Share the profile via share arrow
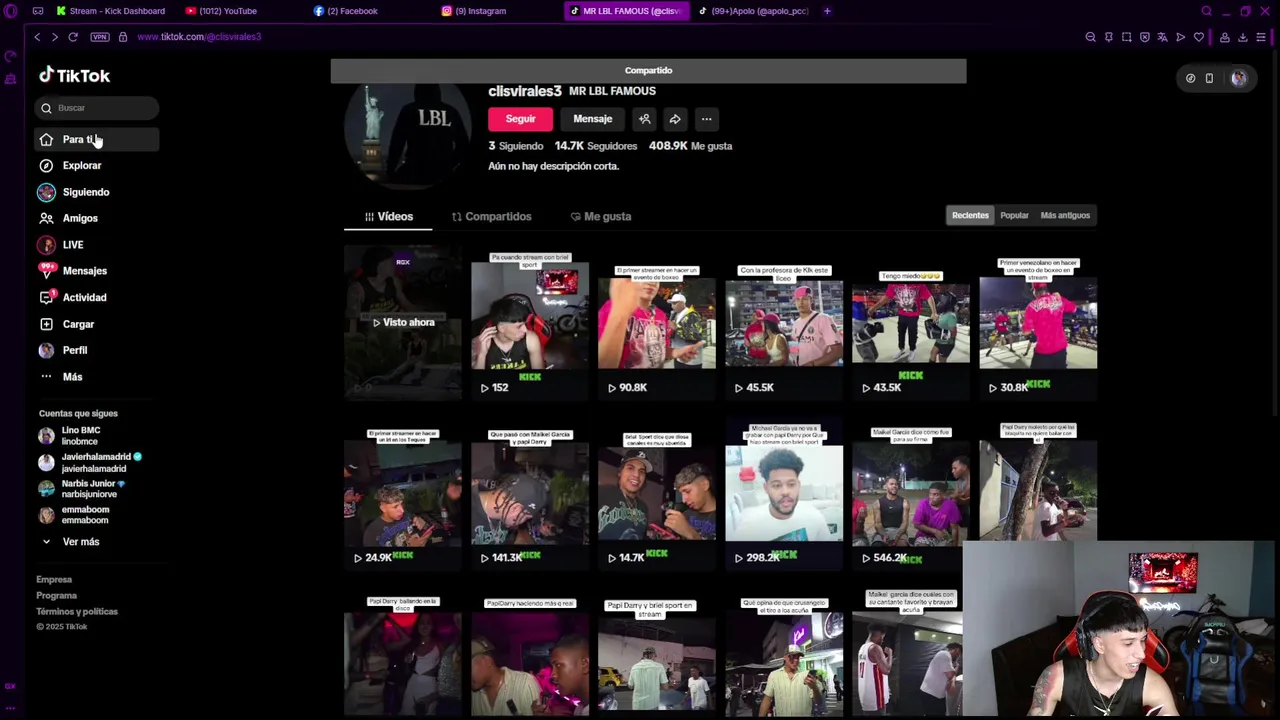The image size is (1280, 720). click(675, 119)
